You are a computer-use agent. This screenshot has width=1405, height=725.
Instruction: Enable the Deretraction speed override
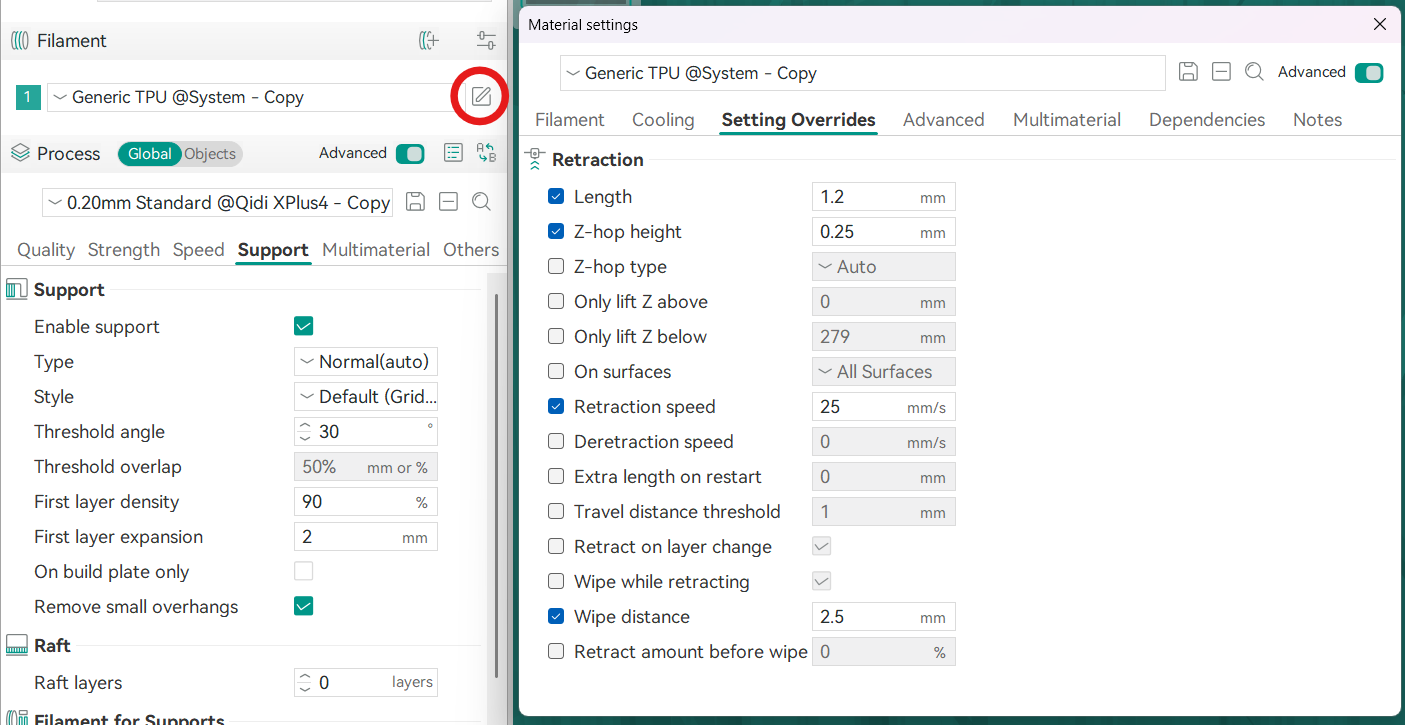pyautogui.click(x=556, y=442)
